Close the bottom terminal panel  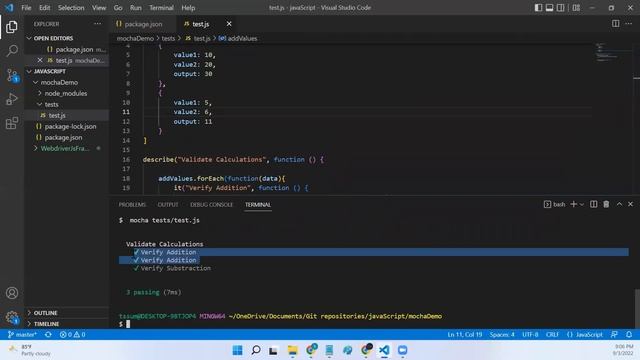(631, 204)
